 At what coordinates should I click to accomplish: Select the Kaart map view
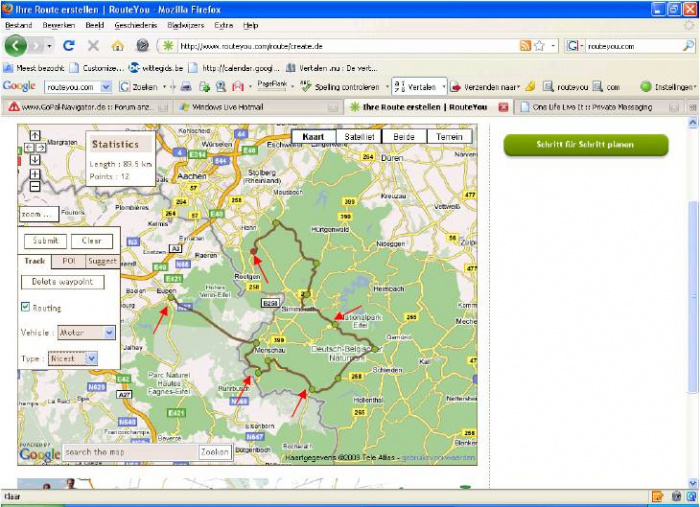tap(314, 137)
